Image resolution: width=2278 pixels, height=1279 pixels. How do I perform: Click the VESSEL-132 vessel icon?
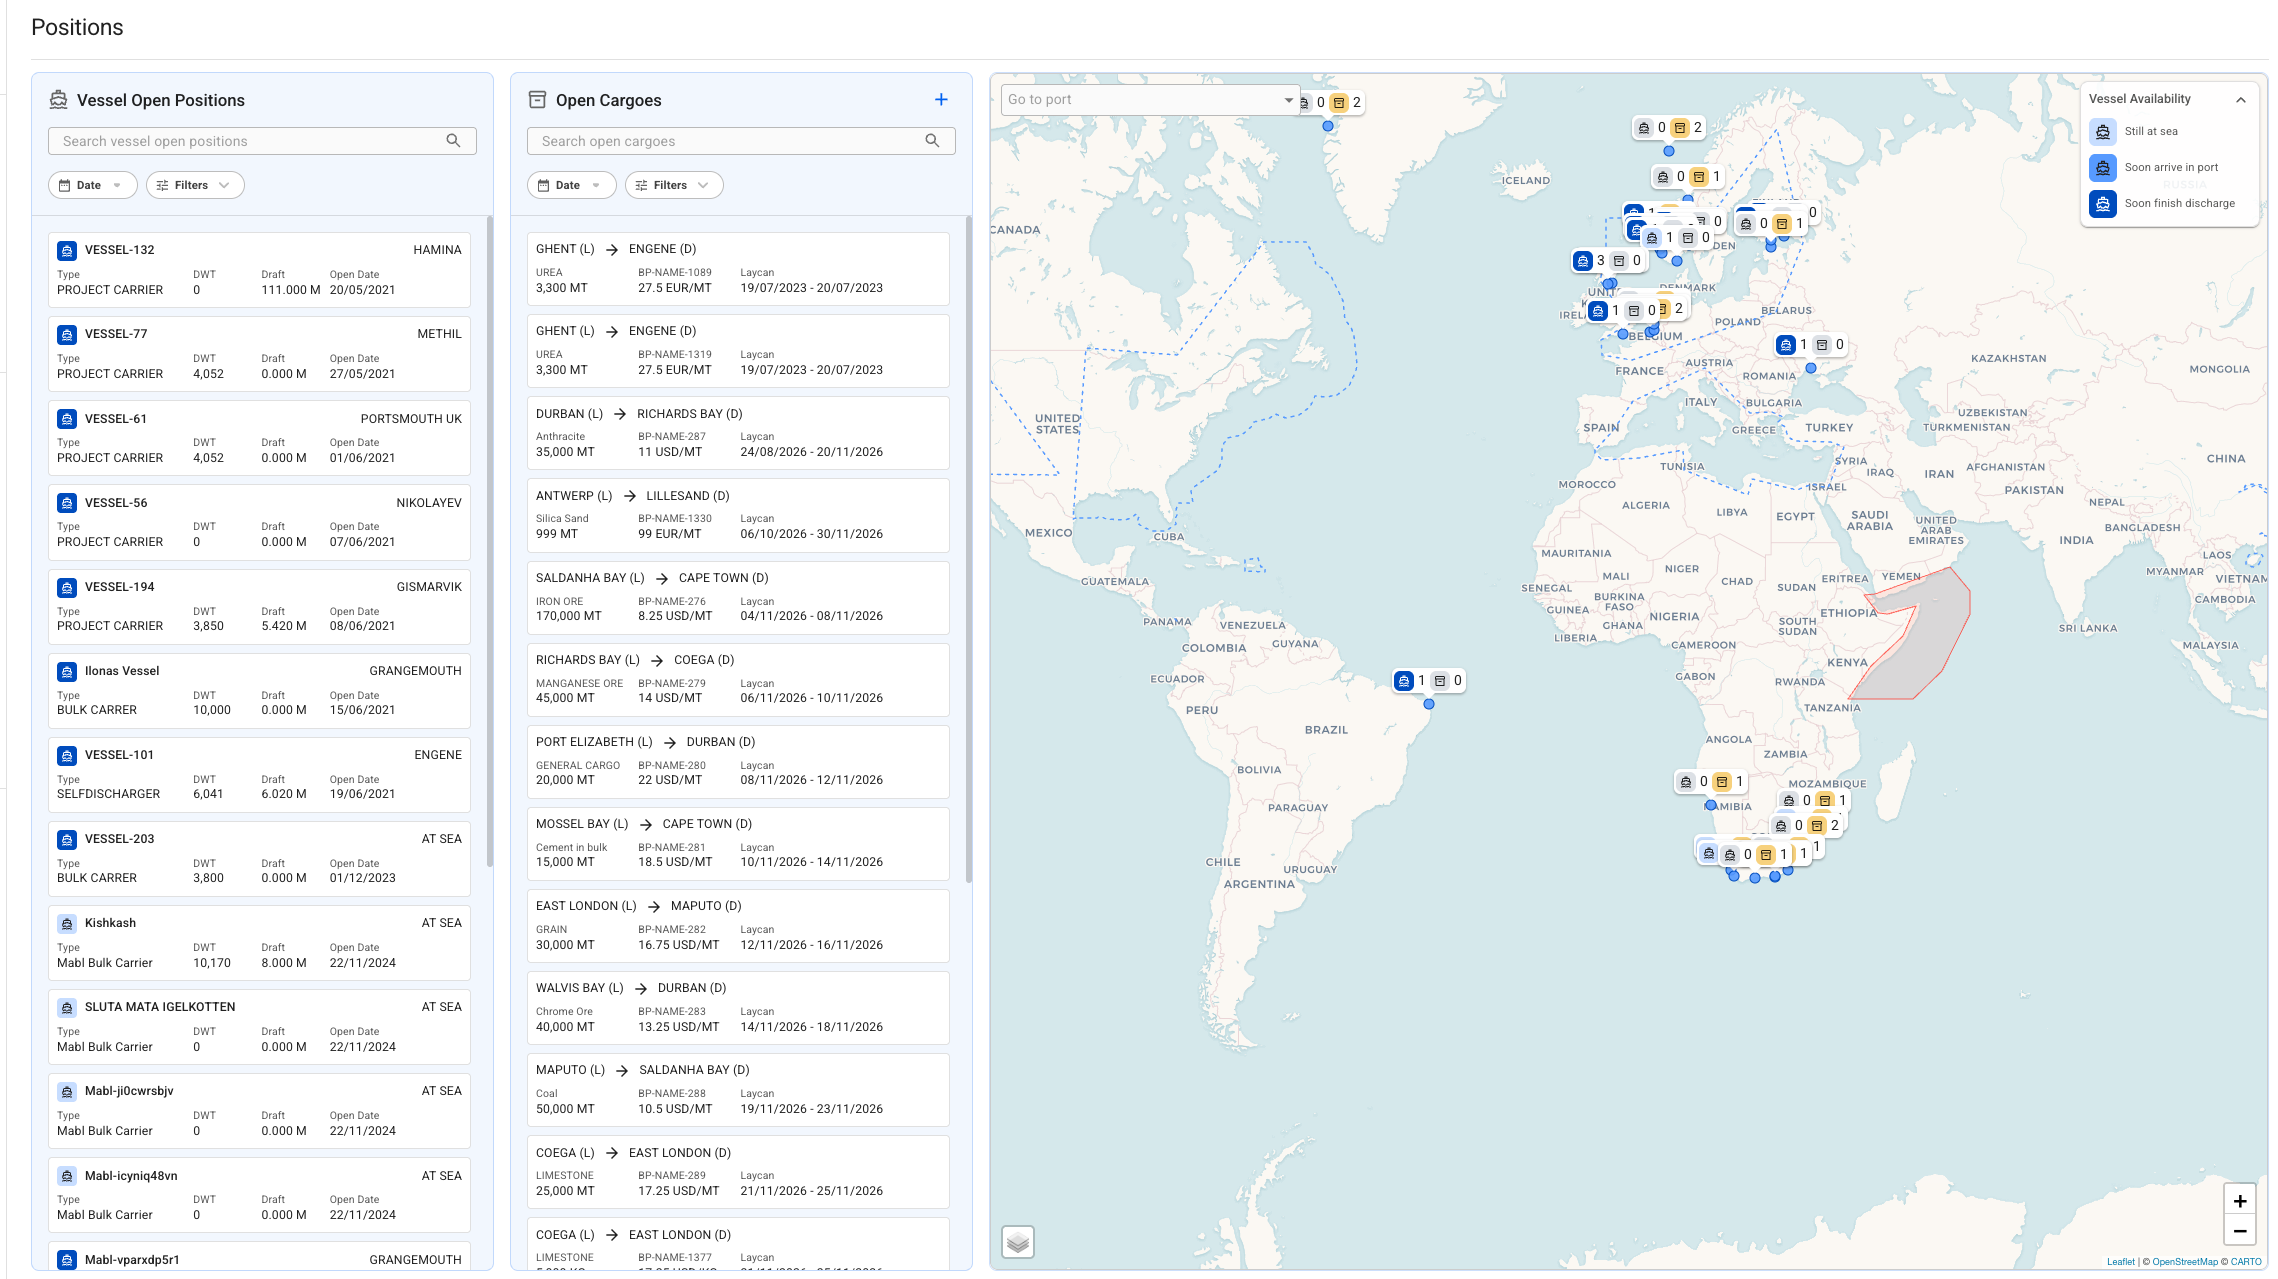point(67,250)
